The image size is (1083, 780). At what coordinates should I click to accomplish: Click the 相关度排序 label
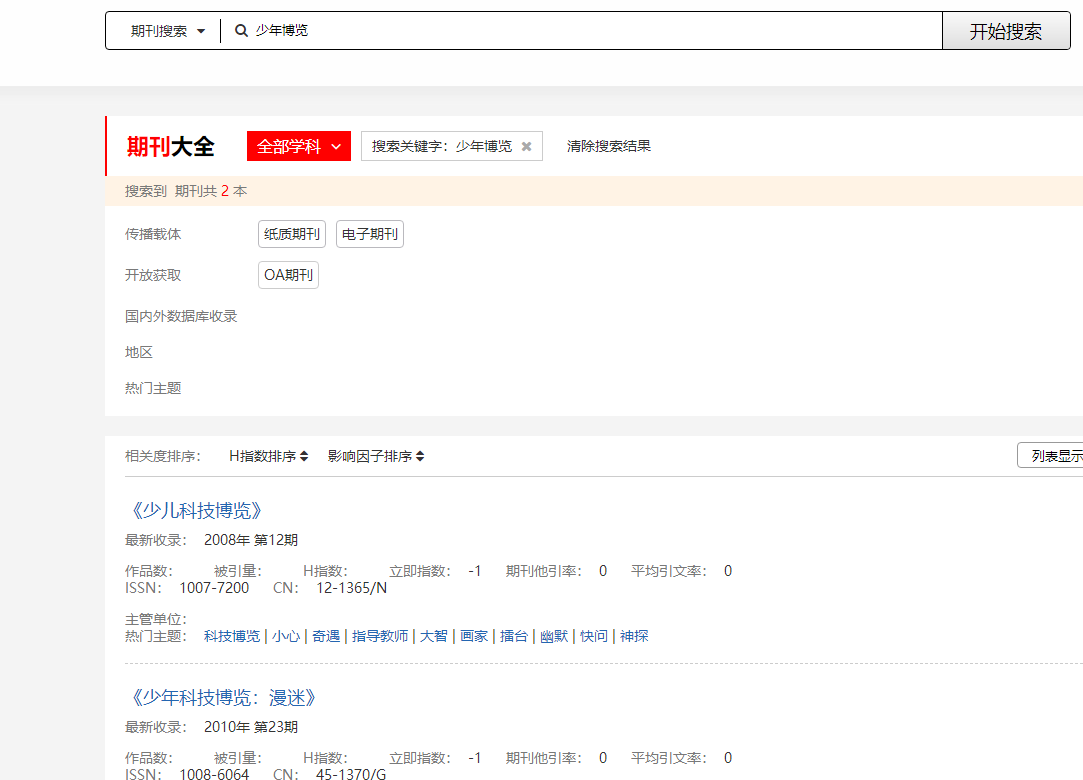point(163,456)
